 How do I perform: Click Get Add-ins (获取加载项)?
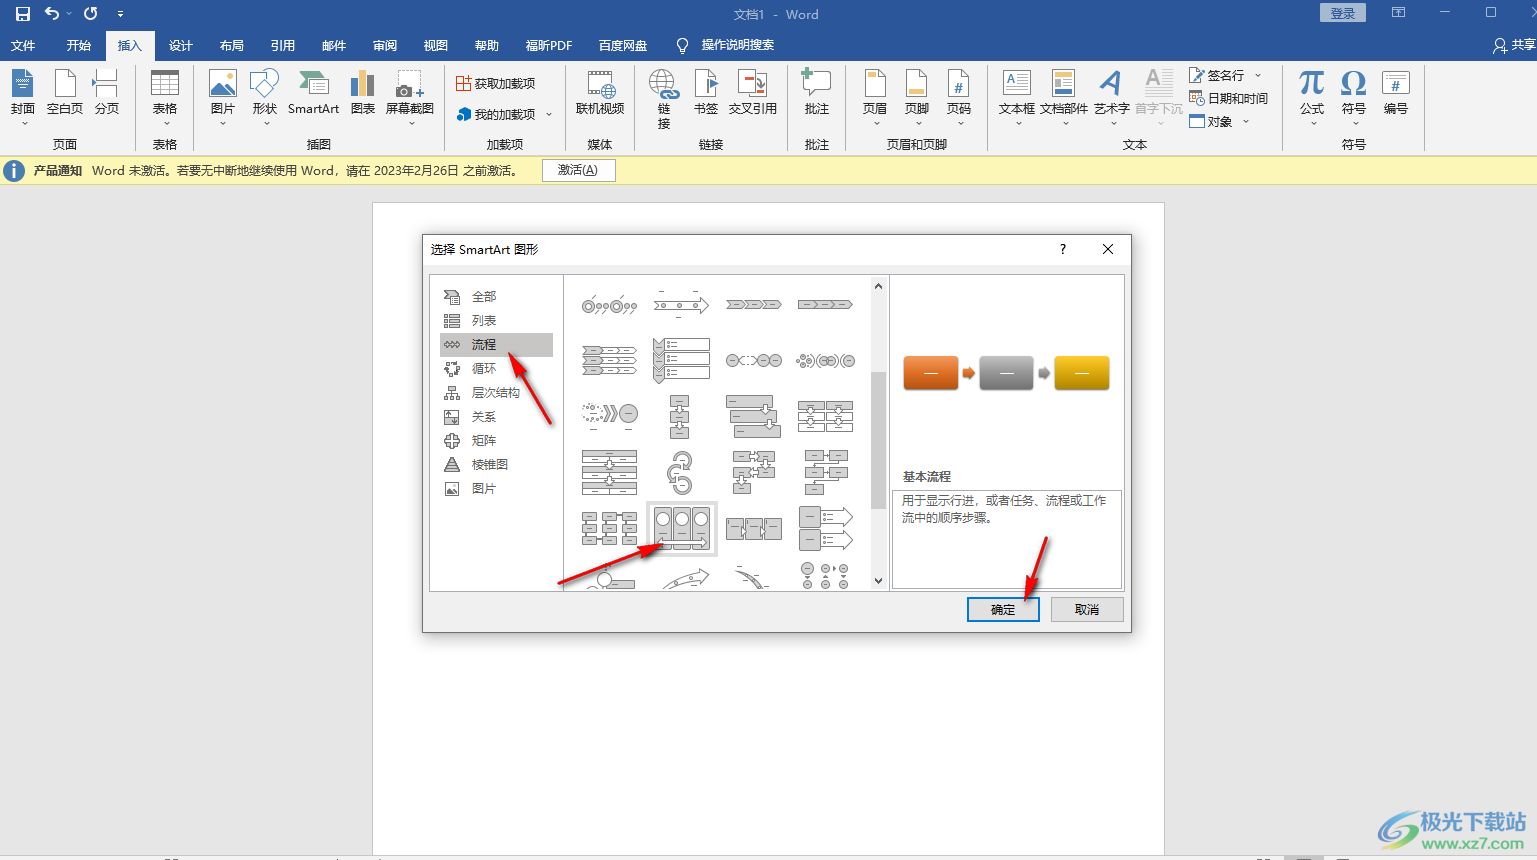pos(496,83)
